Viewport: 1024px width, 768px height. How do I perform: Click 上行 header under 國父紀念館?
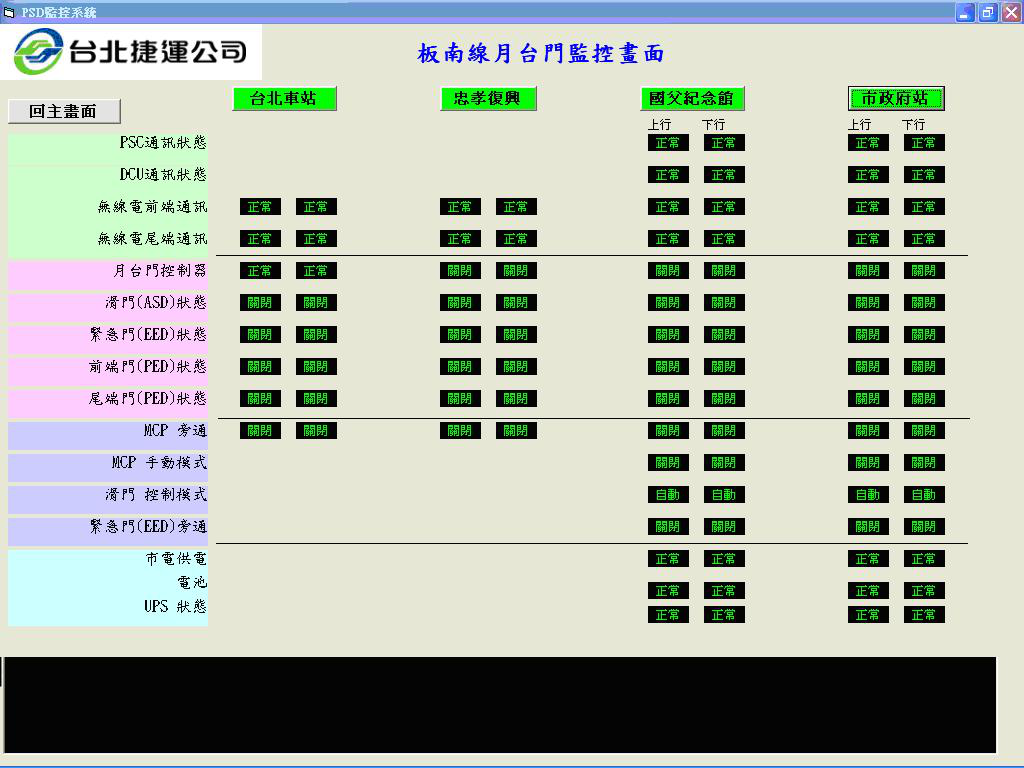(660, 124)
